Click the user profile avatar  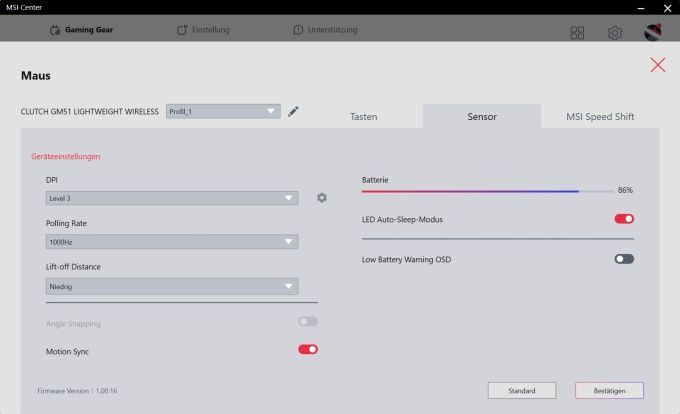click(x=653, y=32)
